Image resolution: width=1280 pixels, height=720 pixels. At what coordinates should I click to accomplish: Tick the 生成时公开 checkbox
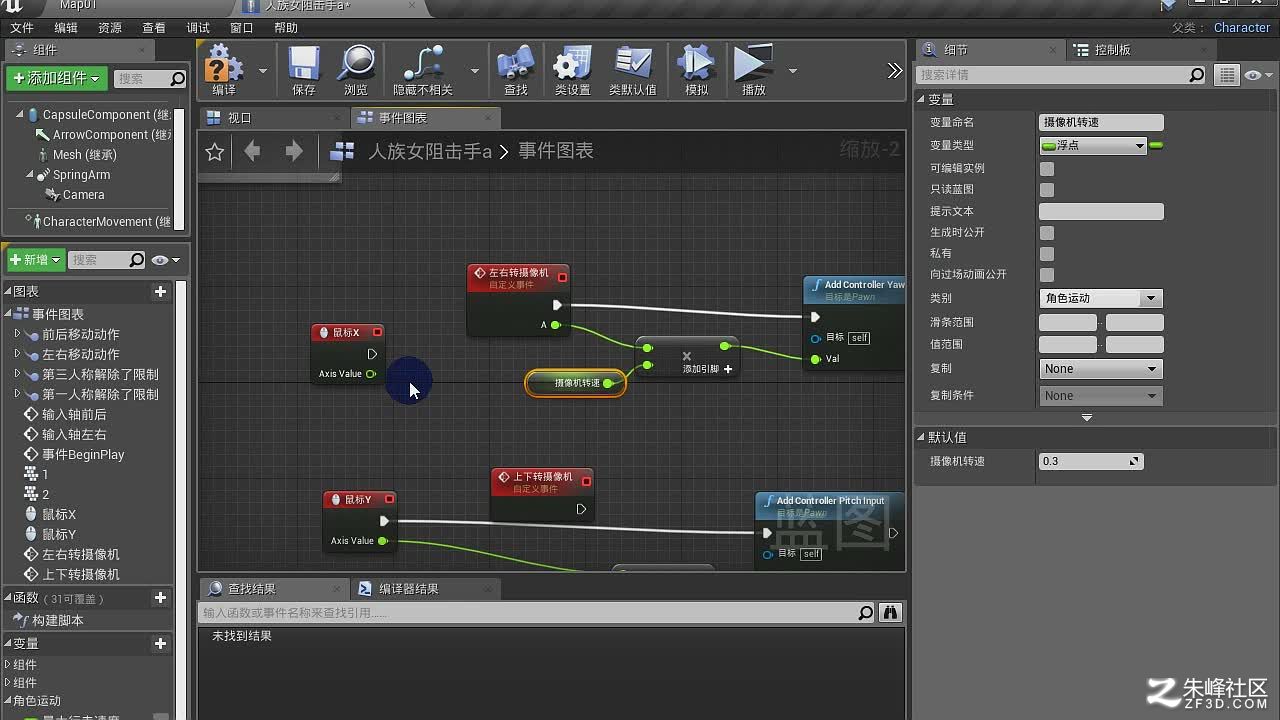click(1047, 232)
